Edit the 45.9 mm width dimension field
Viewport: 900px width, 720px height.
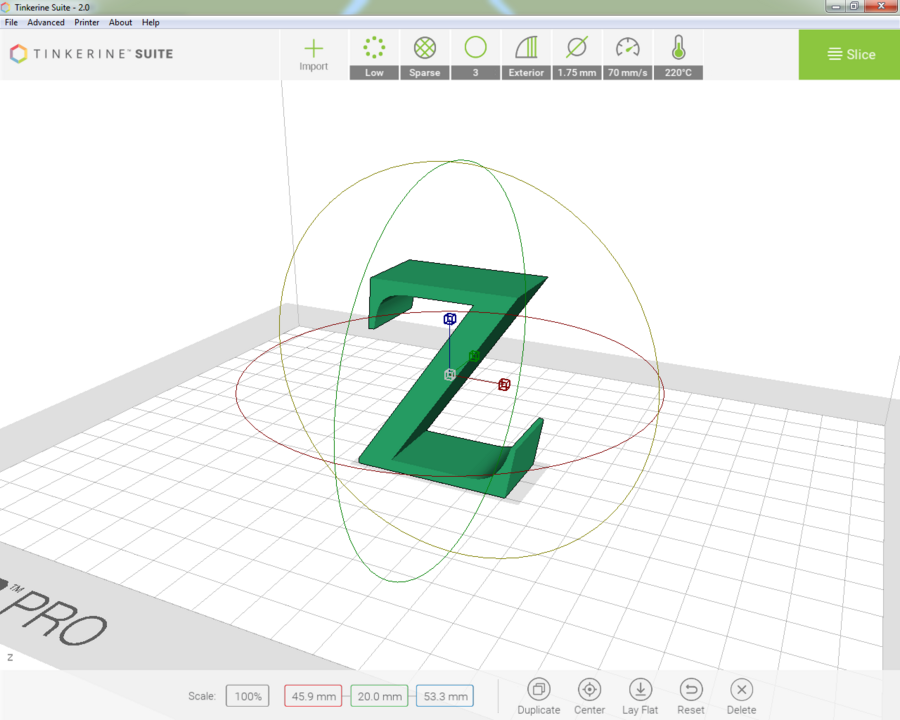tap(313, 695)
